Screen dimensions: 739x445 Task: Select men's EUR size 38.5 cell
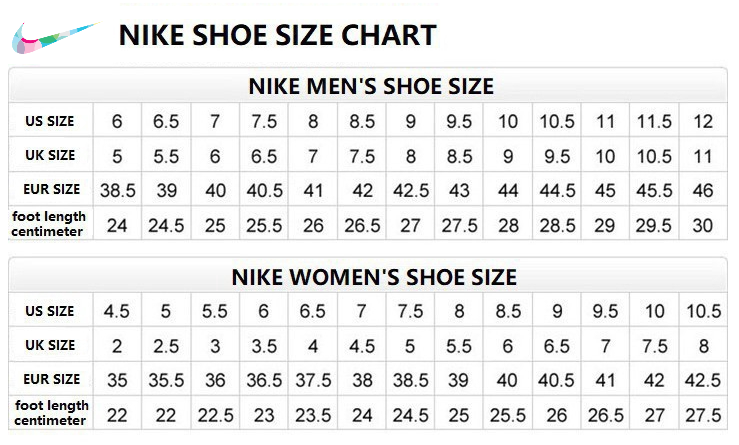pyautogui.click(x=117, y=190)
